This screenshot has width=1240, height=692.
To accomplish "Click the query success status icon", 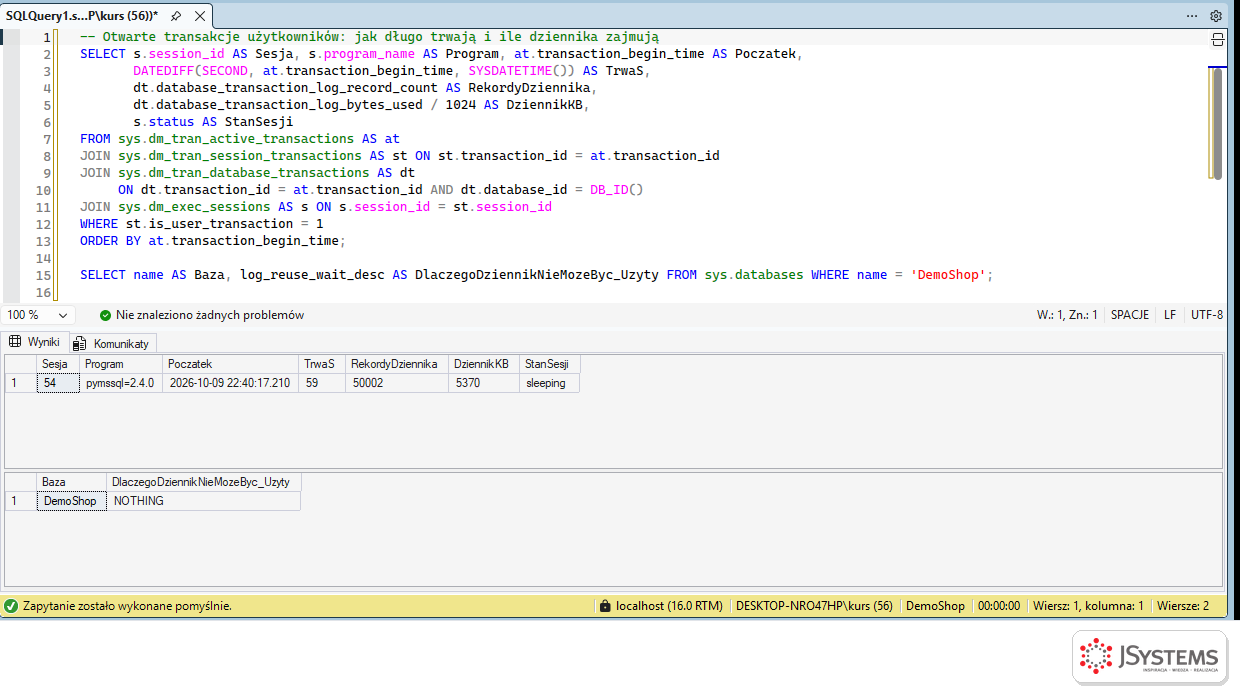I will click(11, 606).
